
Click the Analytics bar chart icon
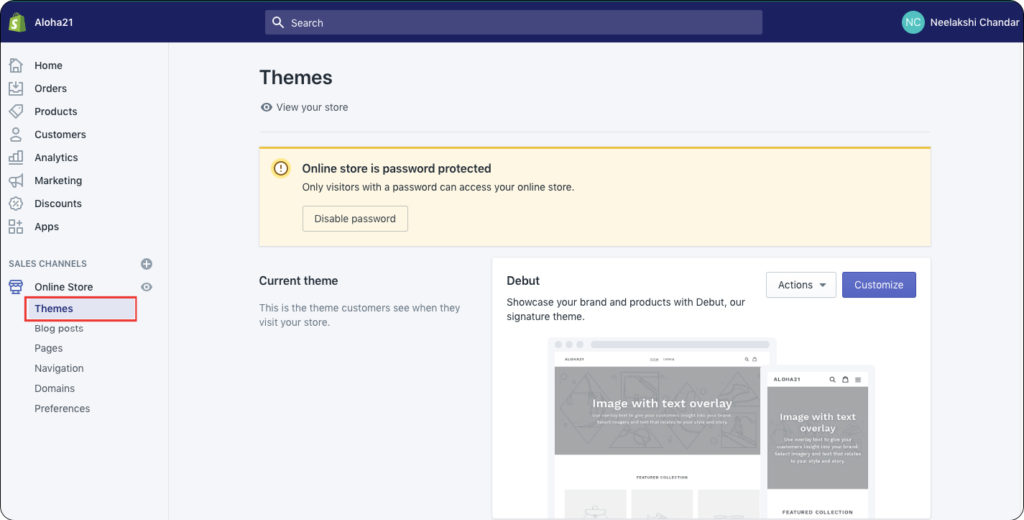[16, 157]
